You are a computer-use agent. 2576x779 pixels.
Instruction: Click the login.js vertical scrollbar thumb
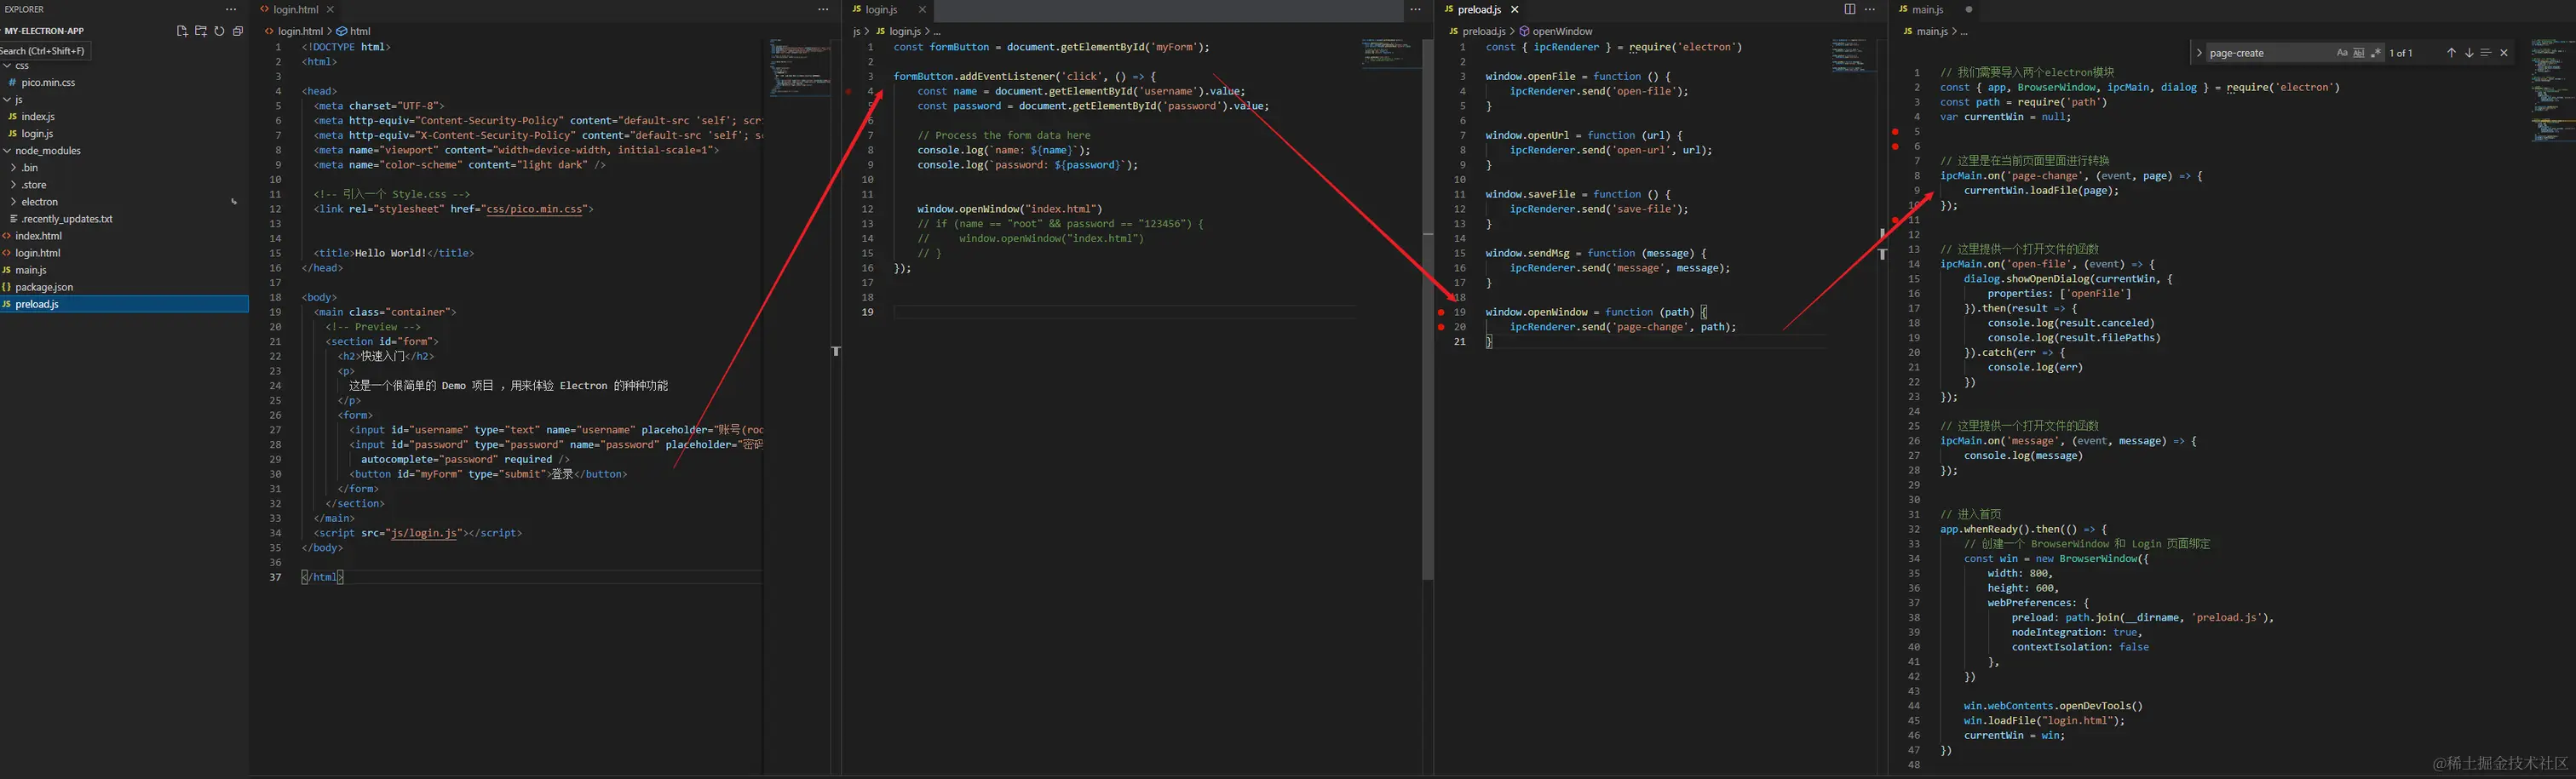point(1428,309)
